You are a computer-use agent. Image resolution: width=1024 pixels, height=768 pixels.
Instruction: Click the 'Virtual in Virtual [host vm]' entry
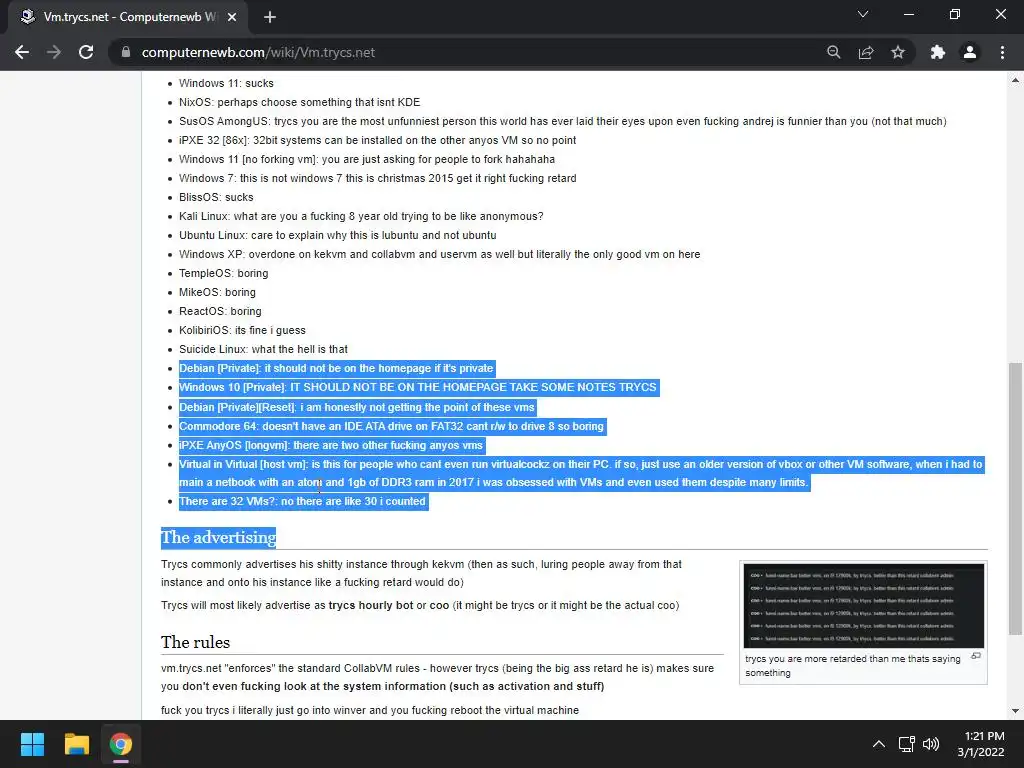click(581, 473)
